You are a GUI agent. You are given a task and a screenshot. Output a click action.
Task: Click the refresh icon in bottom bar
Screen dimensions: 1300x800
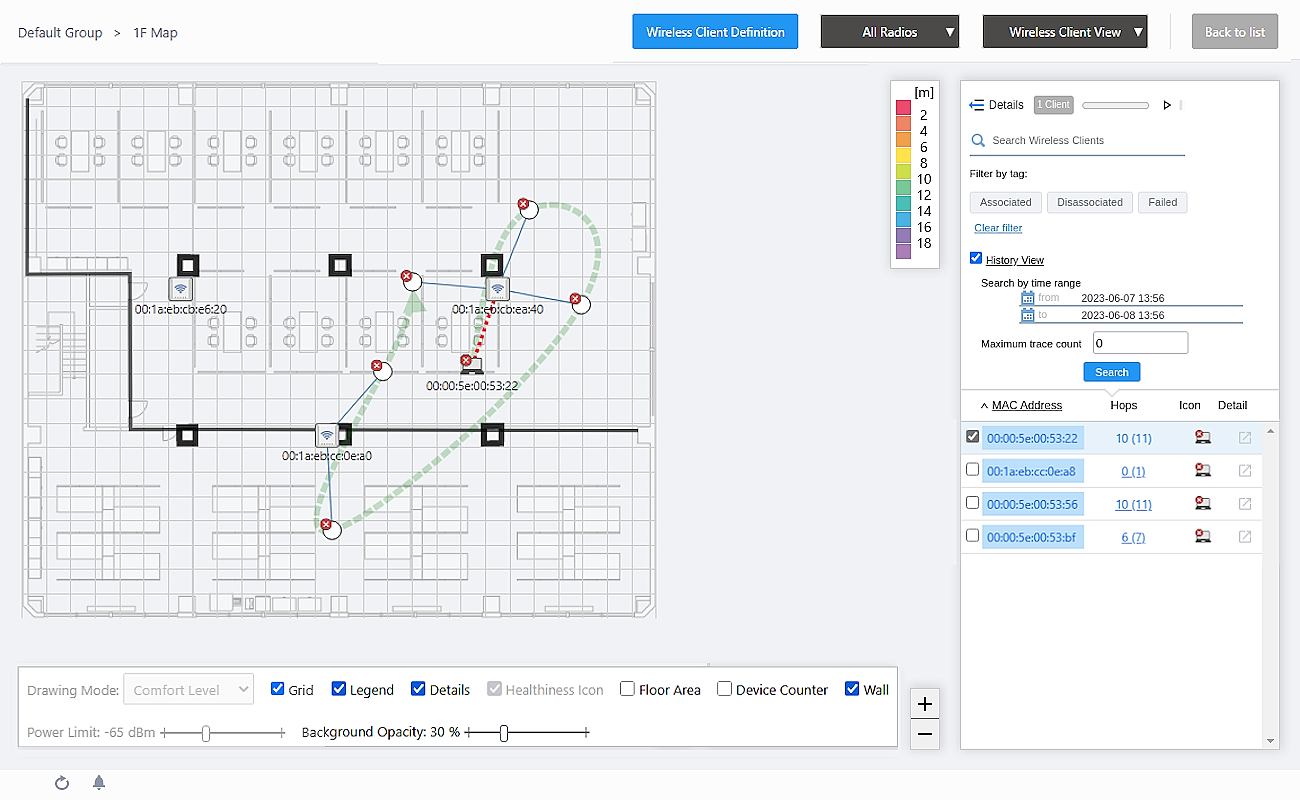pyautogui.click(x=62, y=783)
